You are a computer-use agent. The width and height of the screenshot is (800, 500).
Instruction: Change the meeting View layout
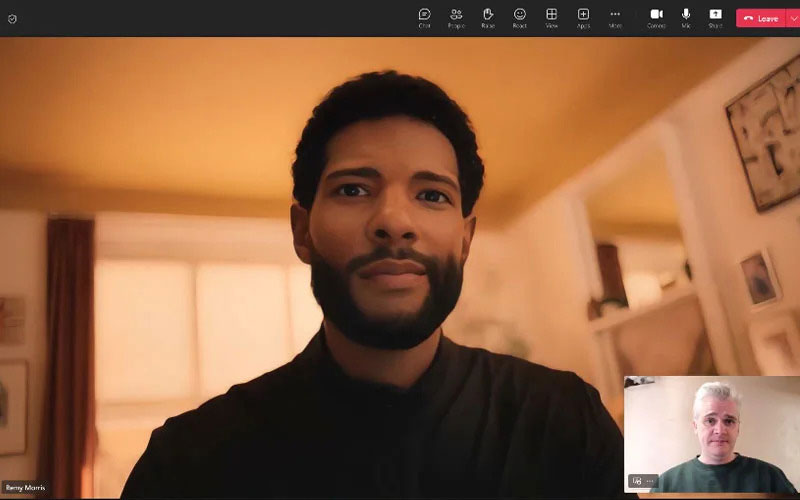coord(552,18)
